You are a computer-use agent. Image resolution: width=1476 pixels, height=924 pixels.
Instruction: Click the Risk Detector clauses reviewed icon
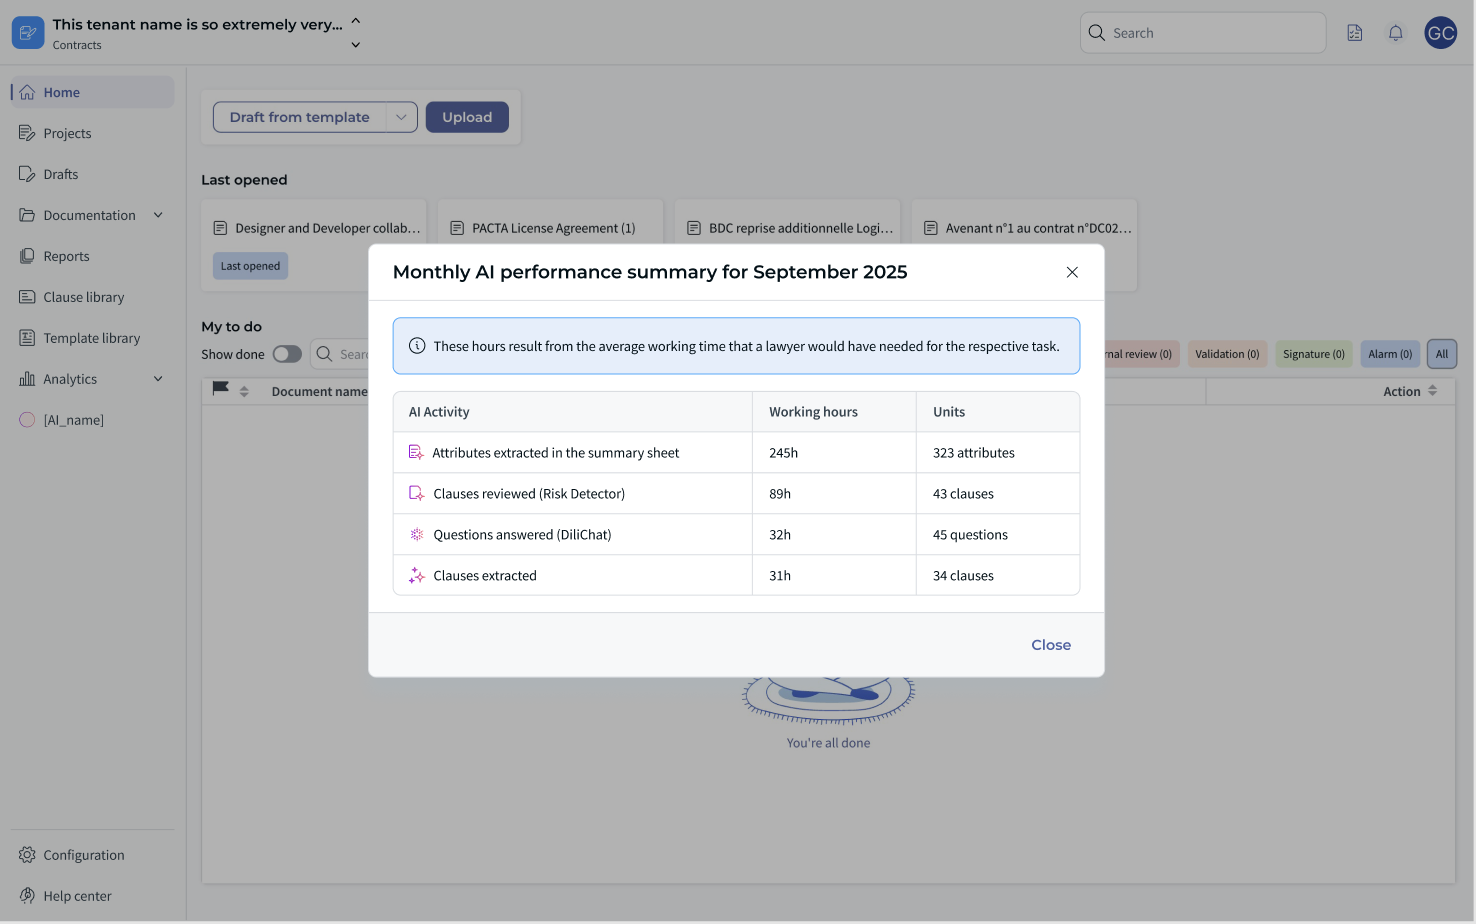pyautogui.click(x=416, y=493)
